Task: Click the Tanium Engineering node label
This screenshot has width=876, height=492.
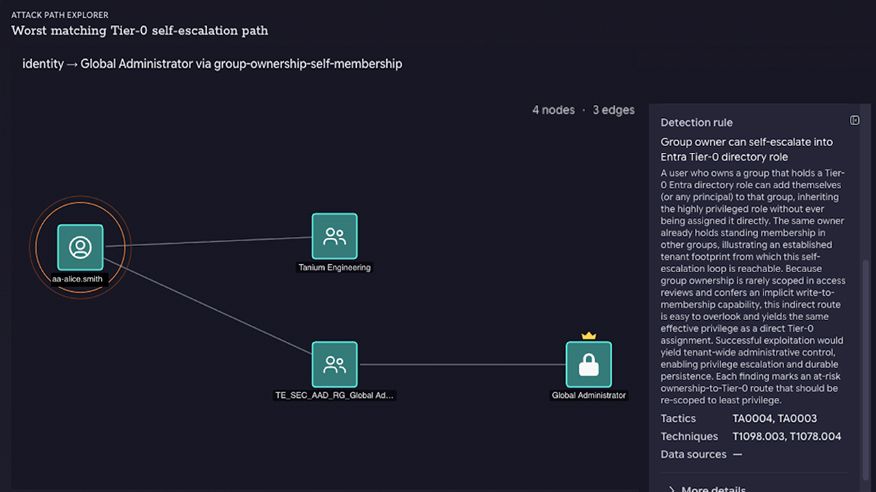Action: 335,268
